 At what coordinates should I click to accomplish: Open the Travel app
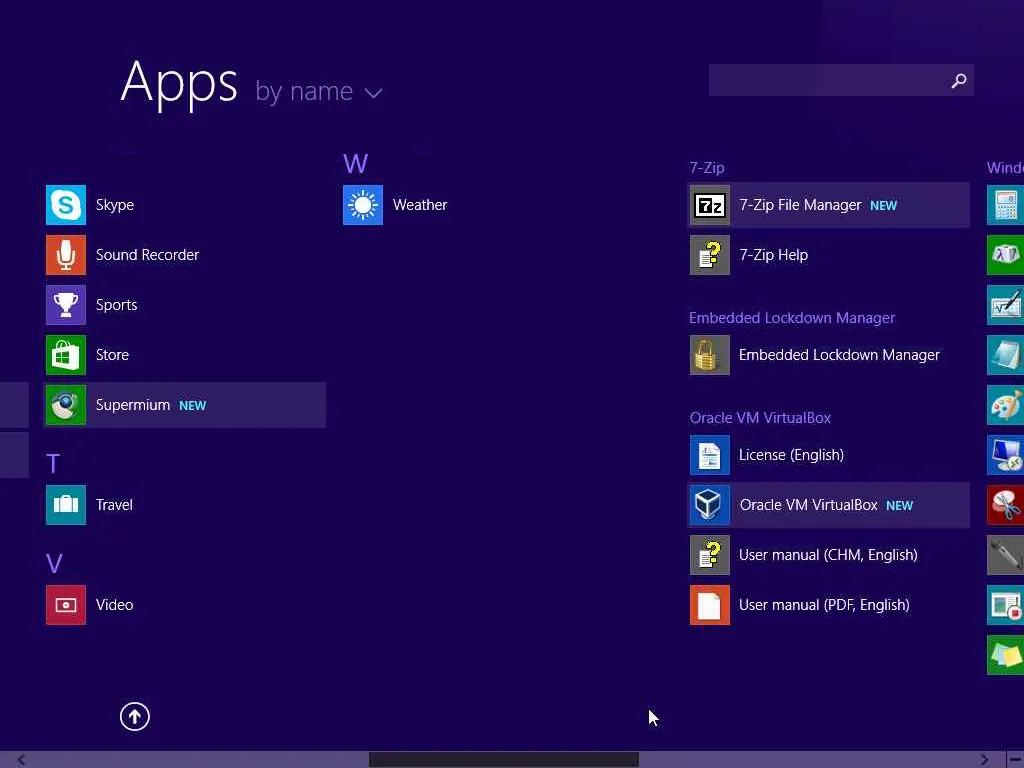click(x=184, y=505)
